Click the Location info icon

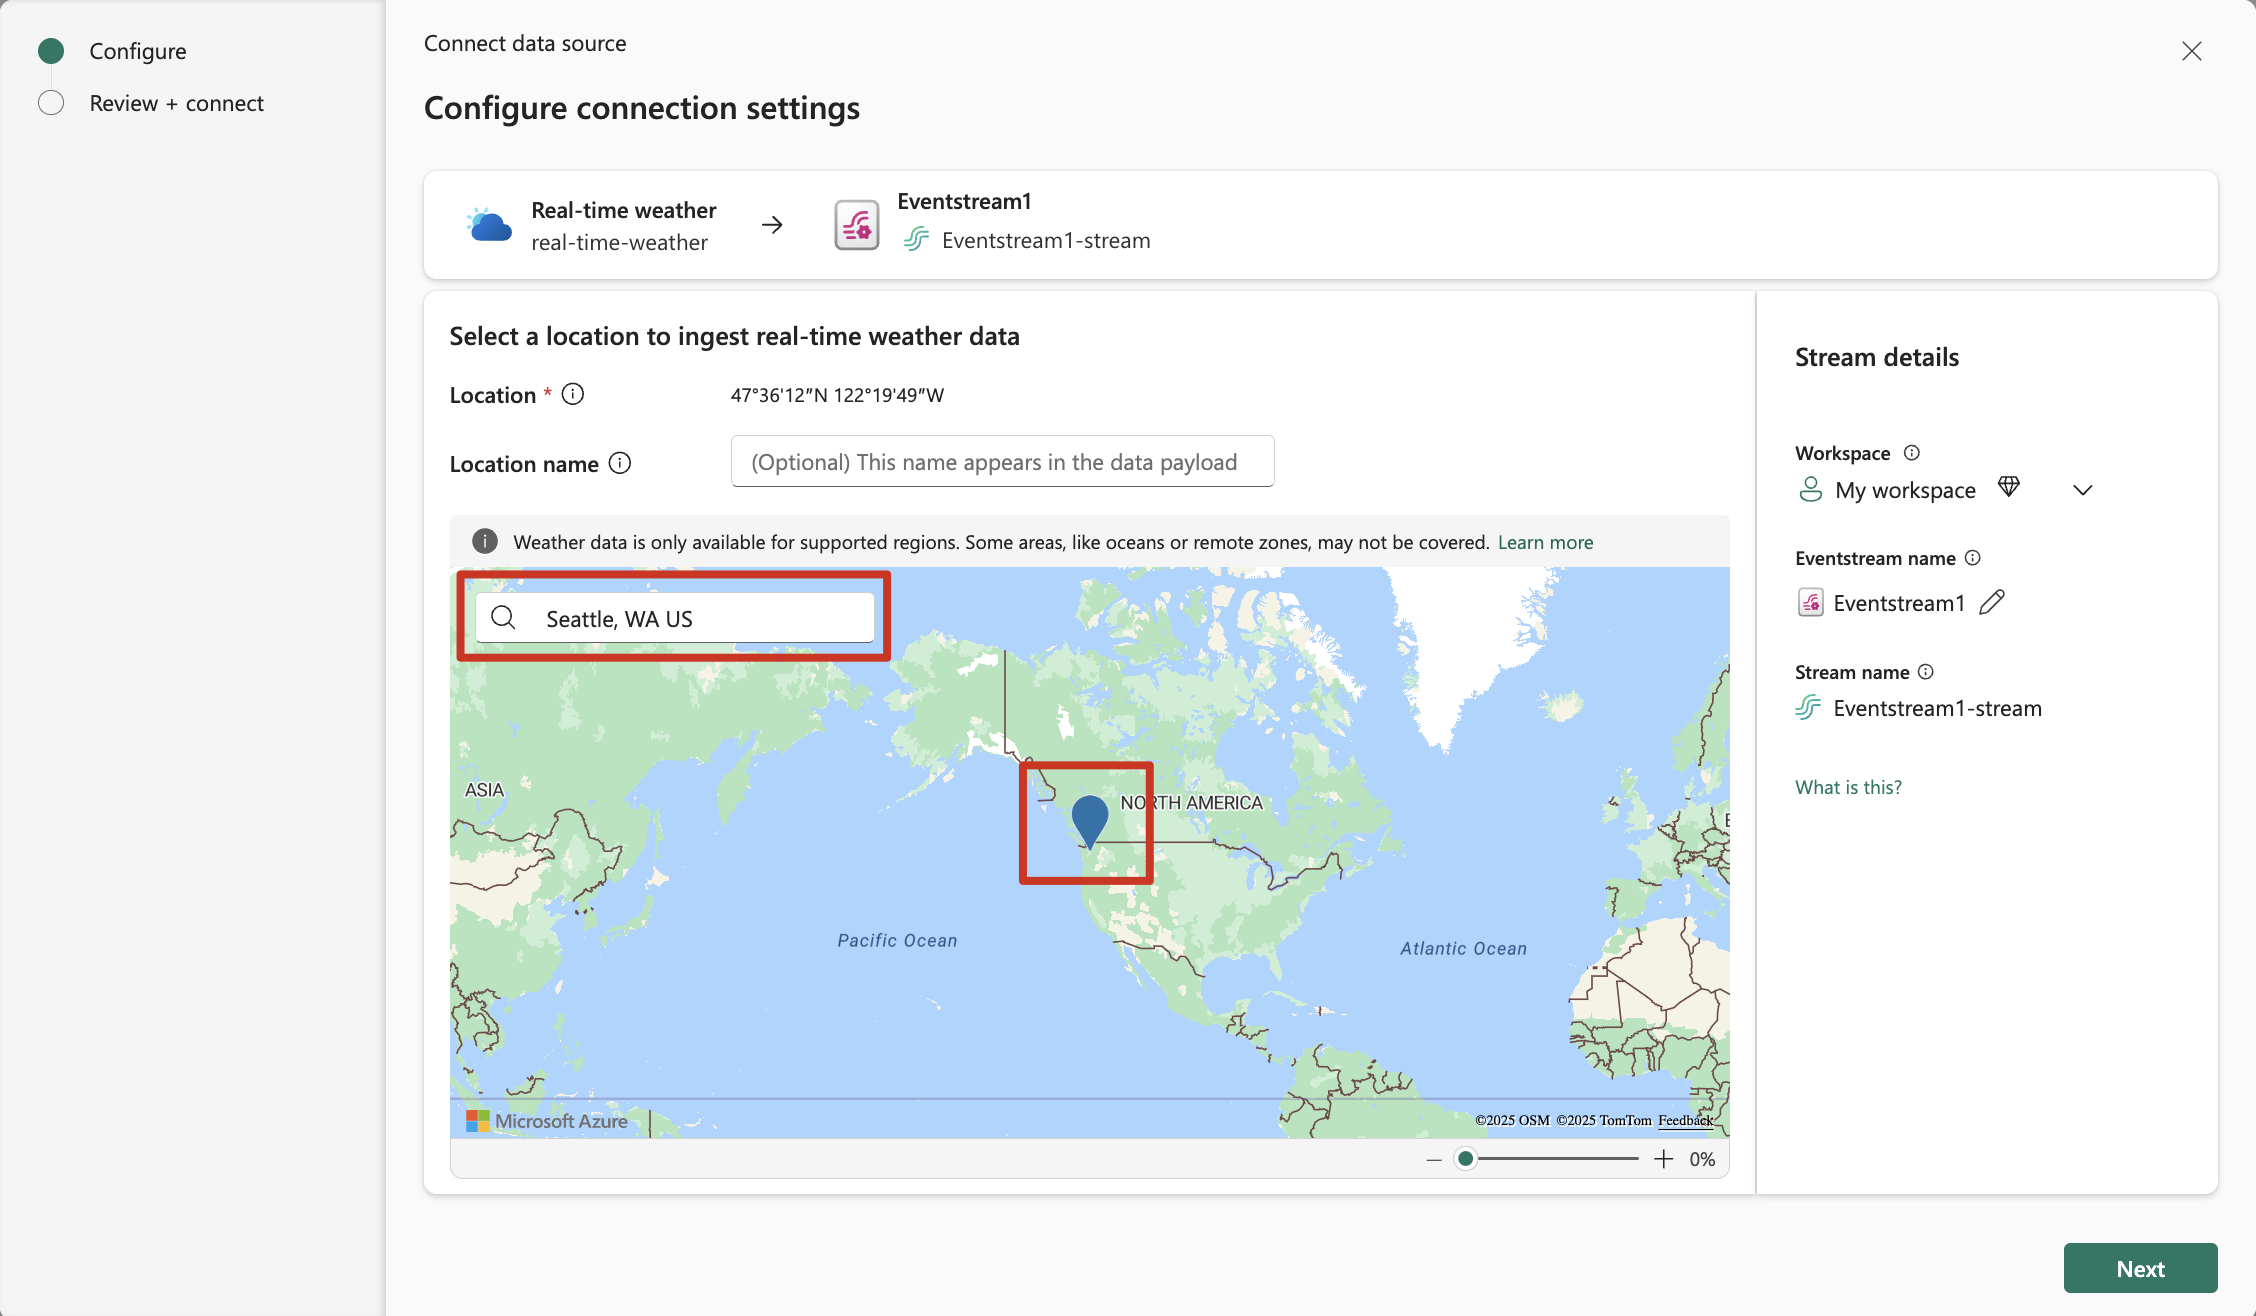coord(573,394)
